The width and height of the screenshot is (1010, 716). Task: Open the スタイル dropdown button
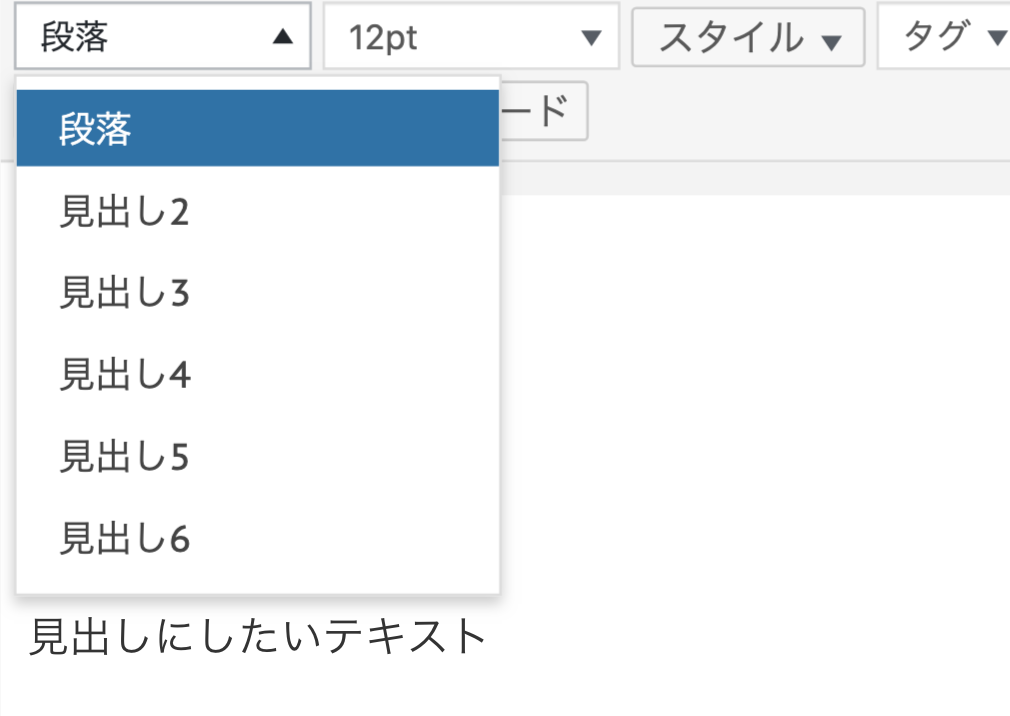coord(748,37)
